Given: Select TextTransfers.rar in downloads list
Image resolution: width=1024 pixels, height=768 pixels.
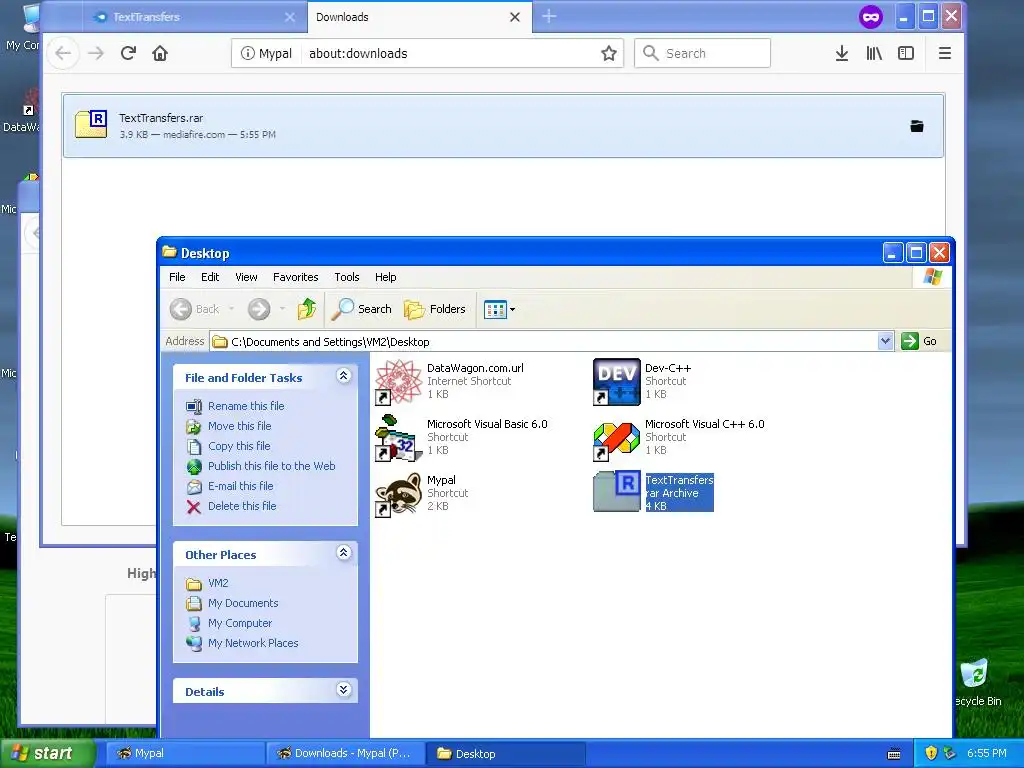Looking at the screenshot, I should (503, 125).
